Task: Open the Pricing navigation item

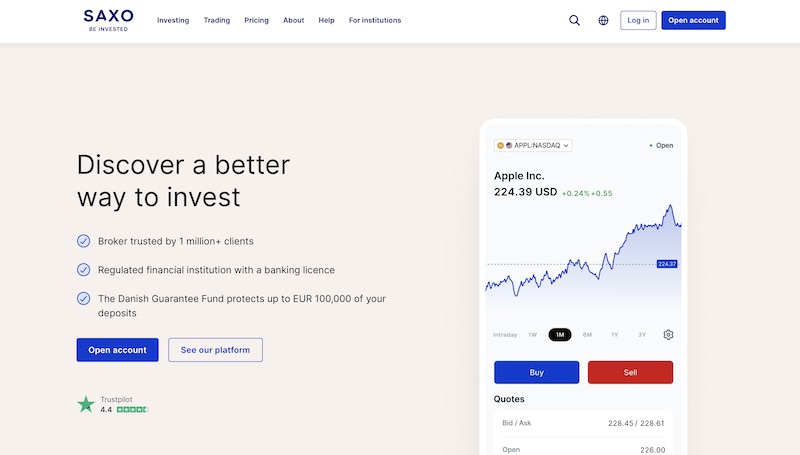Action: point(256,20)
